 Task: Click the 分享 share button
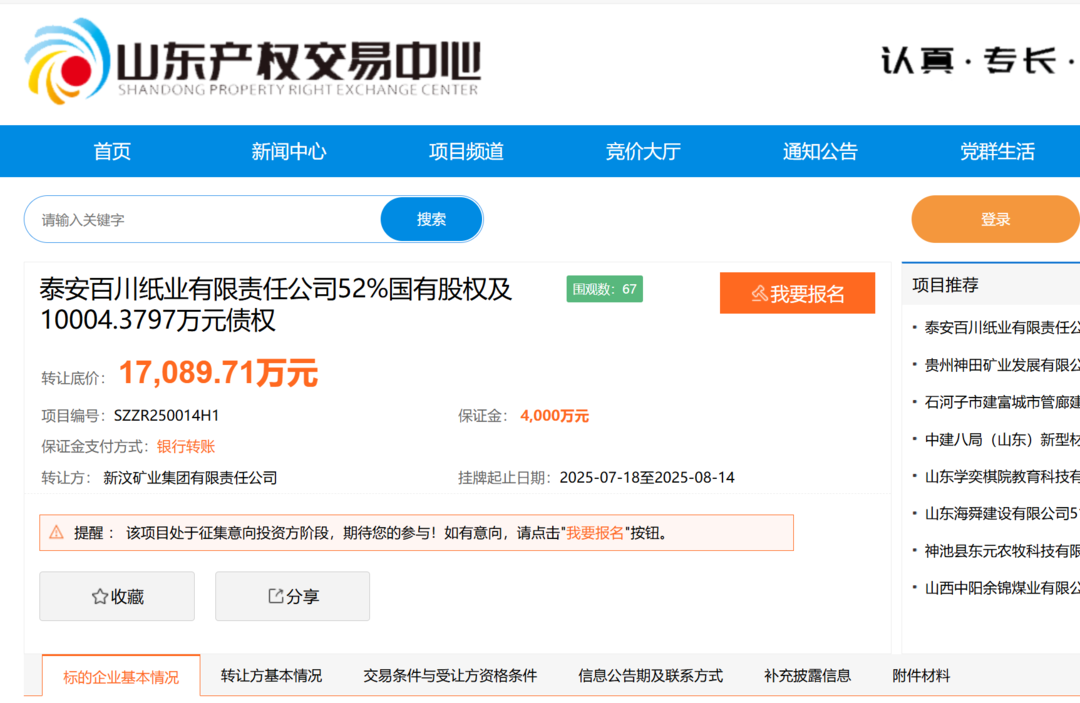click(x=293, y=596)
